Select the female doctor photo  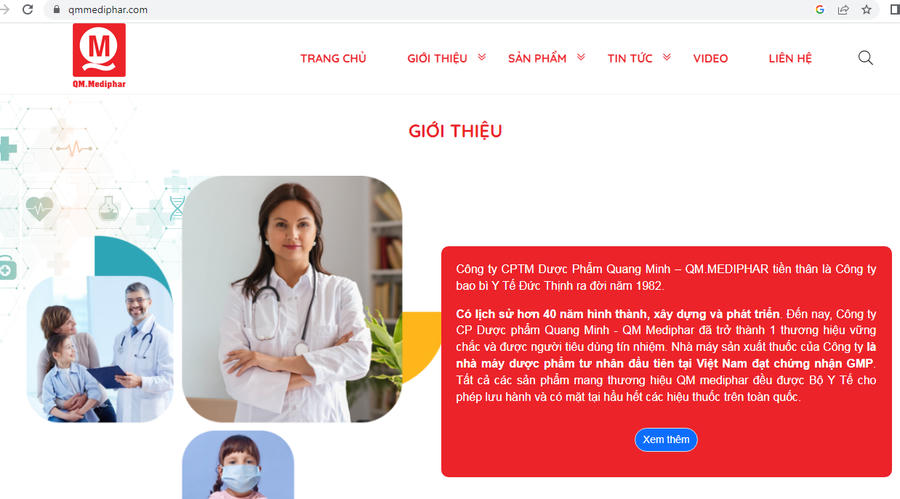(x=292, y=299)
